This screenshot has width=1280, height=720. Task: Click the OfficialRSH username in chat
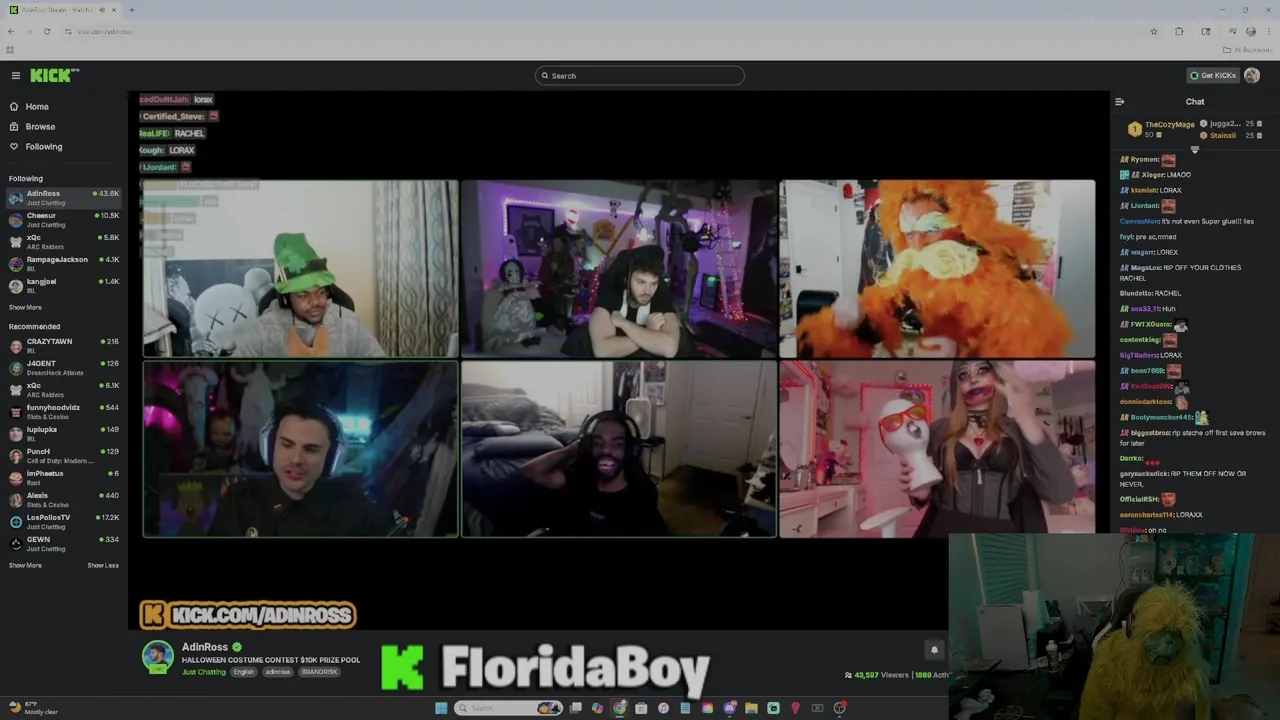[1139, 499]
